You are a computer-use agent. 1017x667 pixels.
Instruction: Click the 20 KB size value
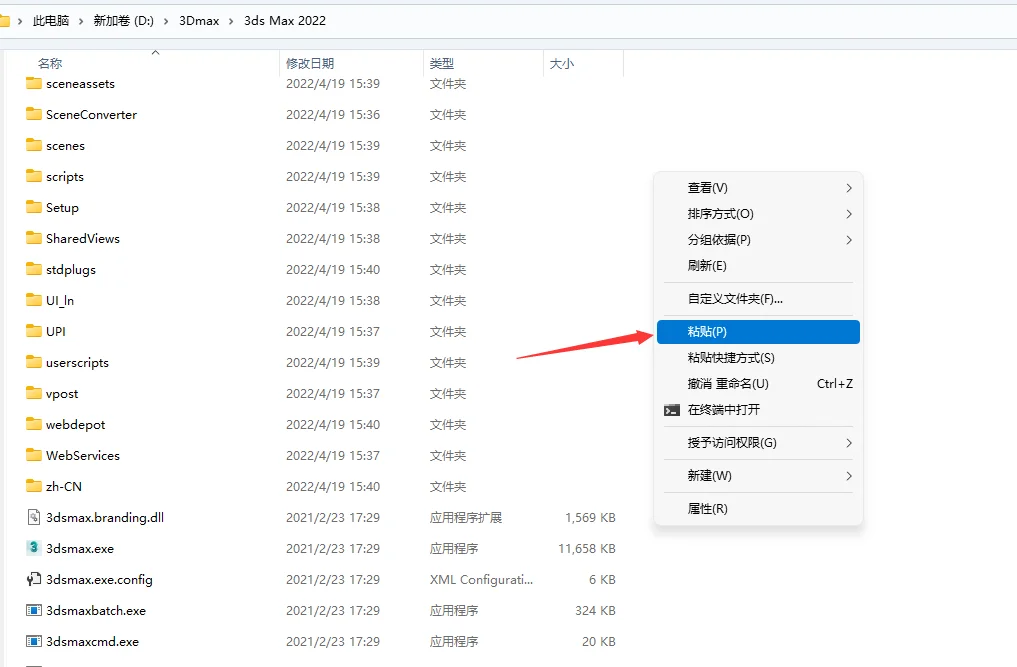pos(599,642)
